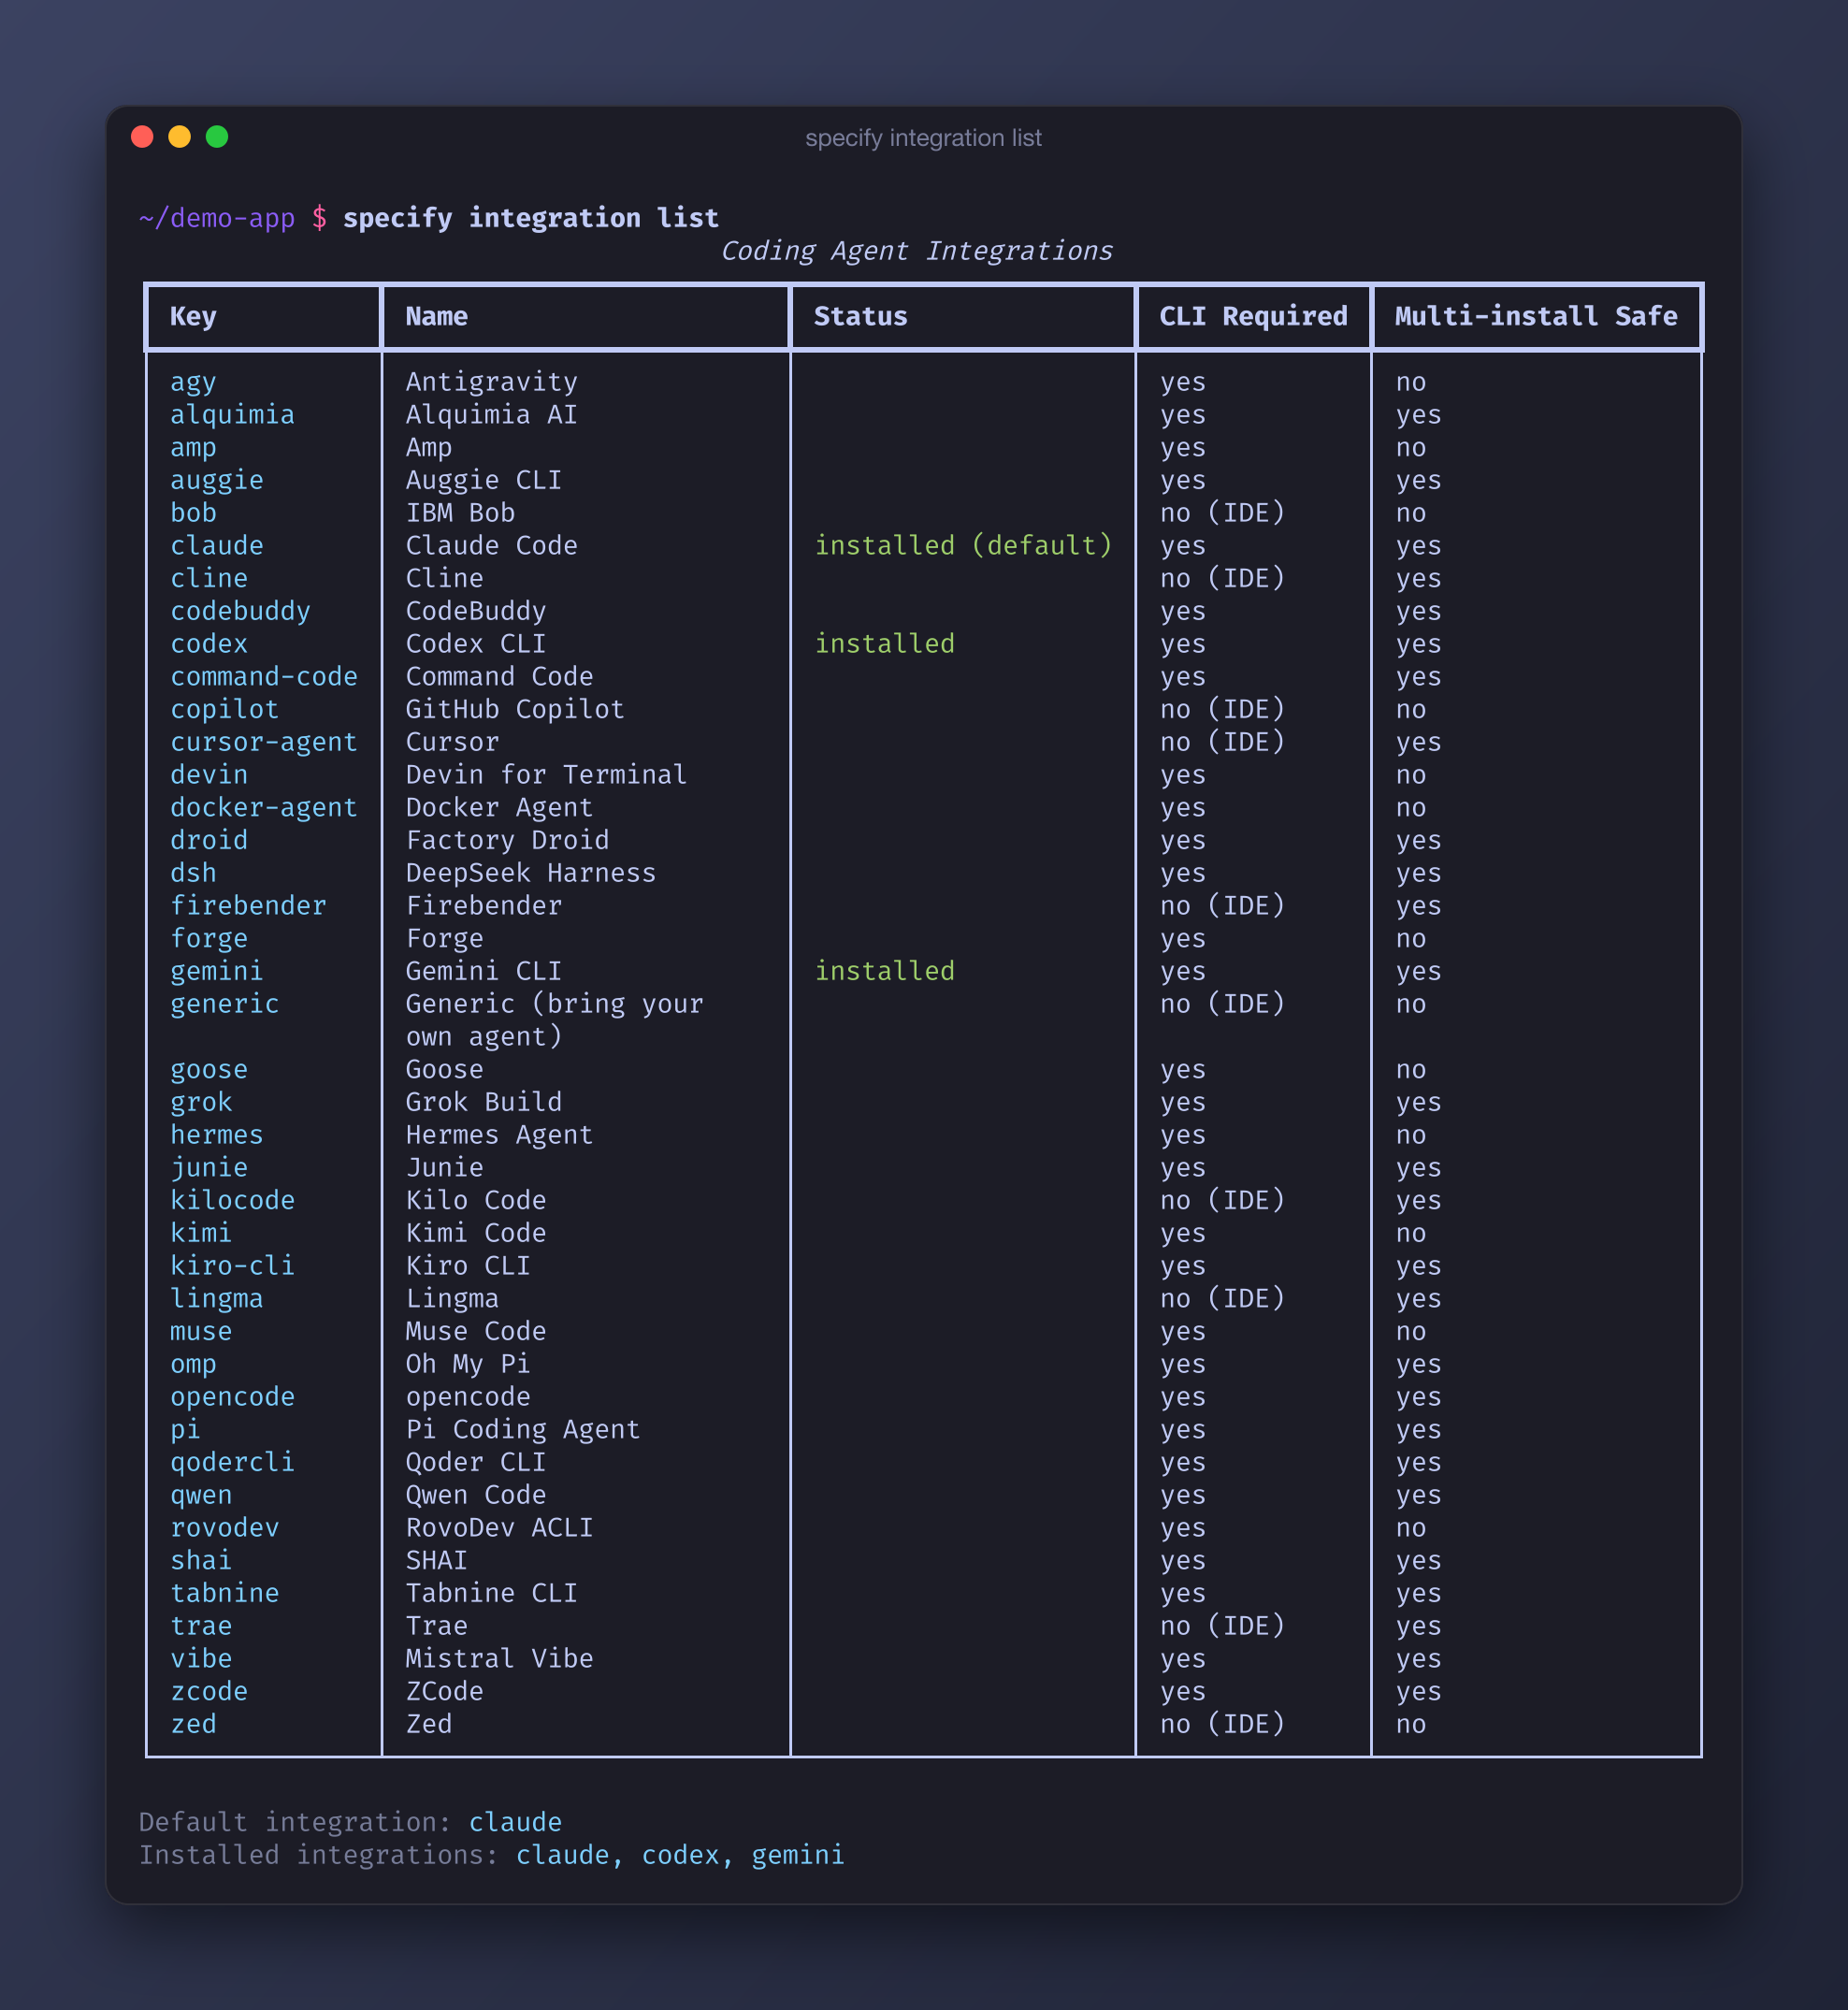The image size is (1848, 2010).
Task: Click the yellow minimize window button
Action: click(x=180, y=137)
